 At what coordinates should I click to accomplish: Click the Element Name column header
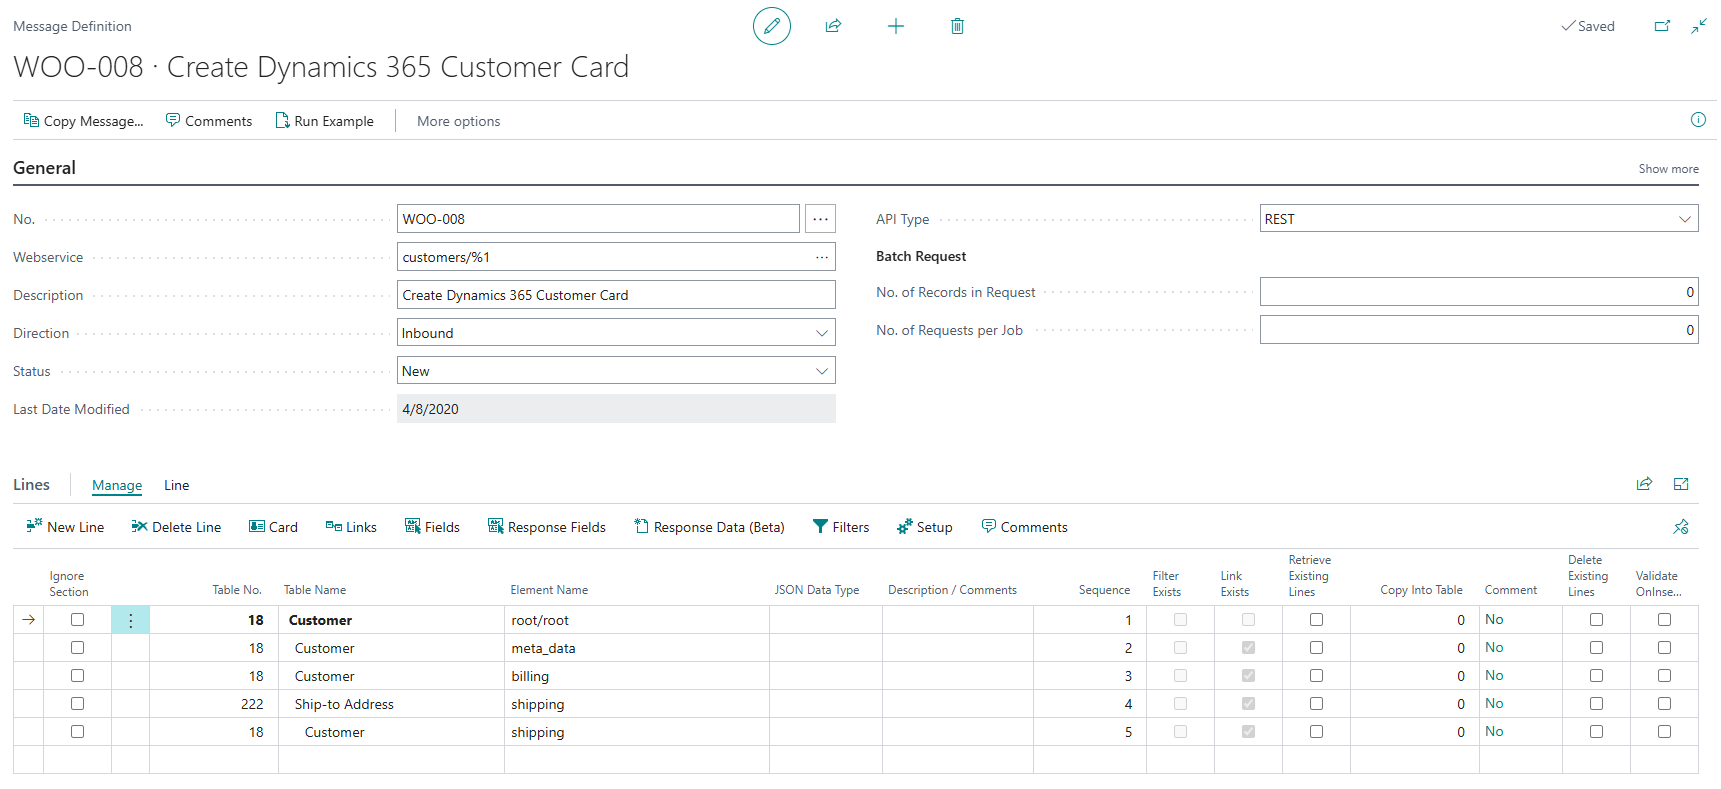[549, 590]
